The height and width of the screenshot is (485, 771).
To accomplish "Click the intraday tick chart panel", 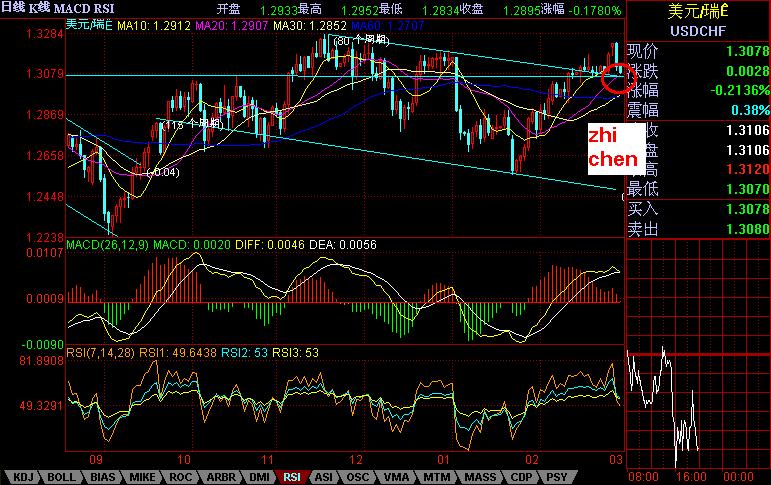I will [x=698, y=354].
